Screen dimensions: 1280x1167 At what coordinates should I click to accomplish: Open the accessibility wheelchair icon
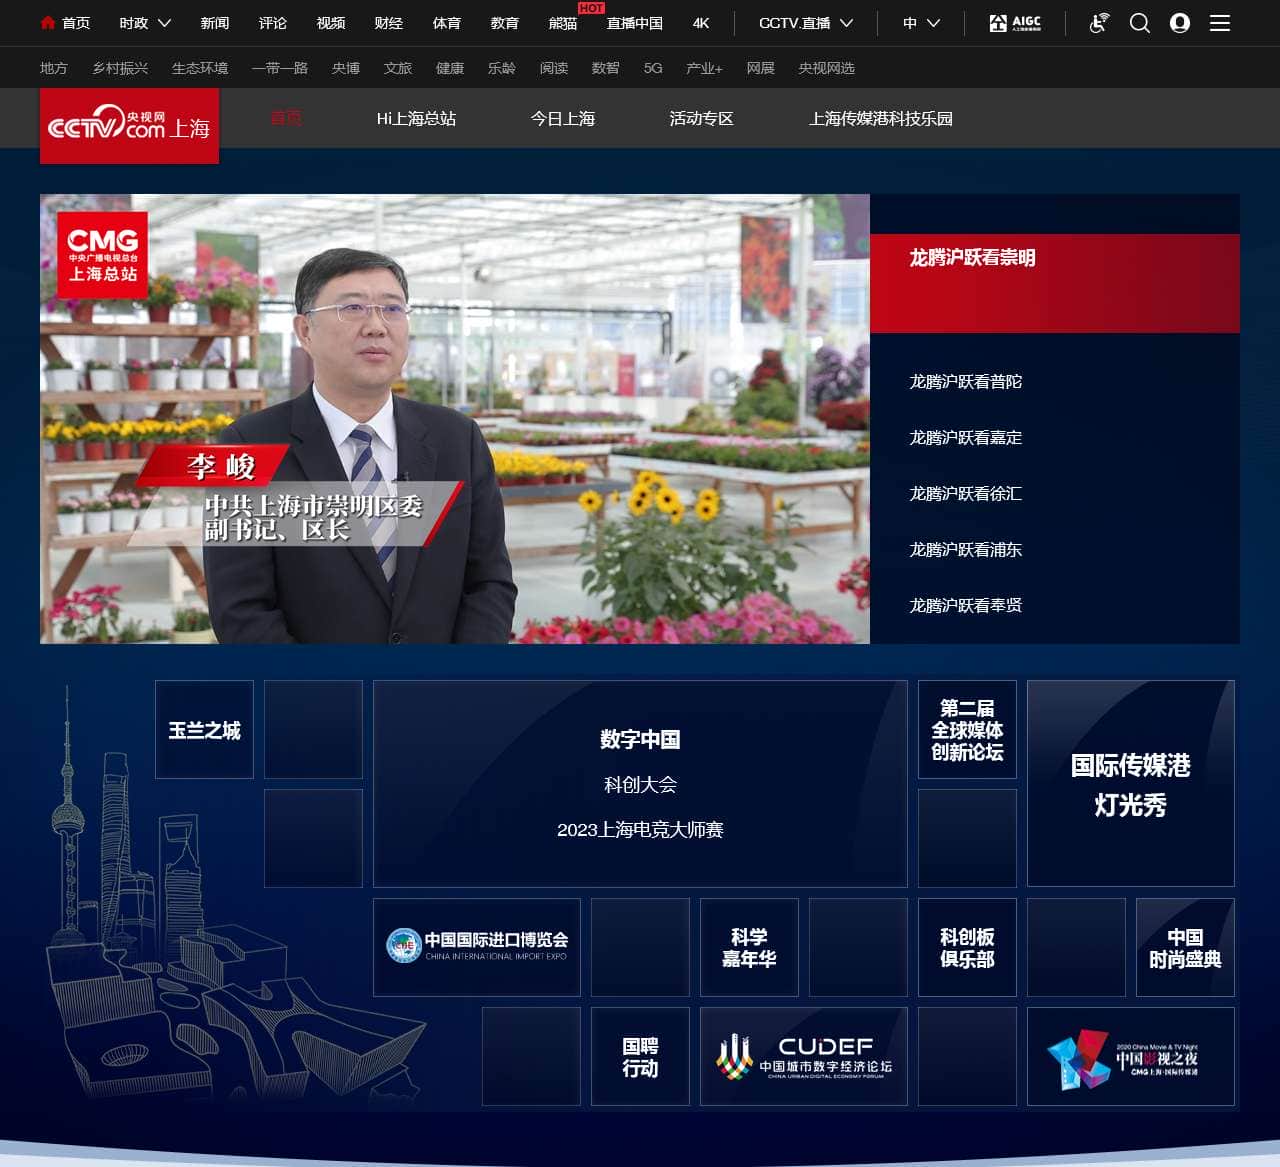[x=1099, y=23]
